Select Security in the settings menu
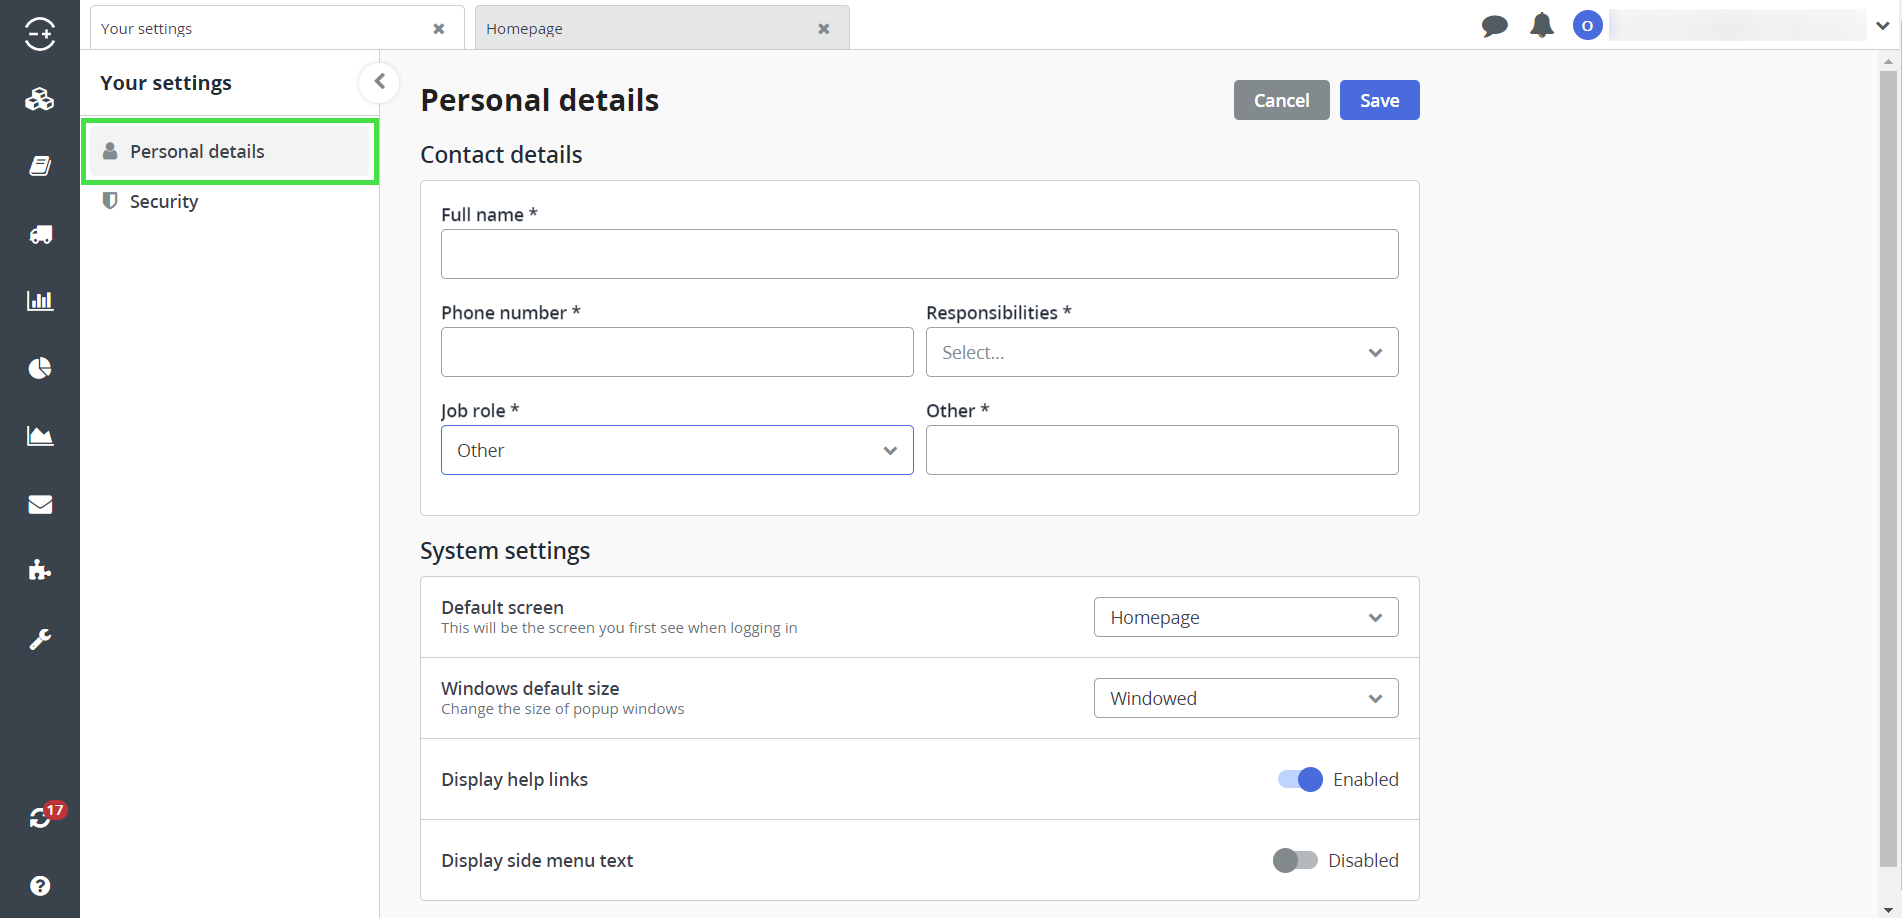 (x=164, y=201)
